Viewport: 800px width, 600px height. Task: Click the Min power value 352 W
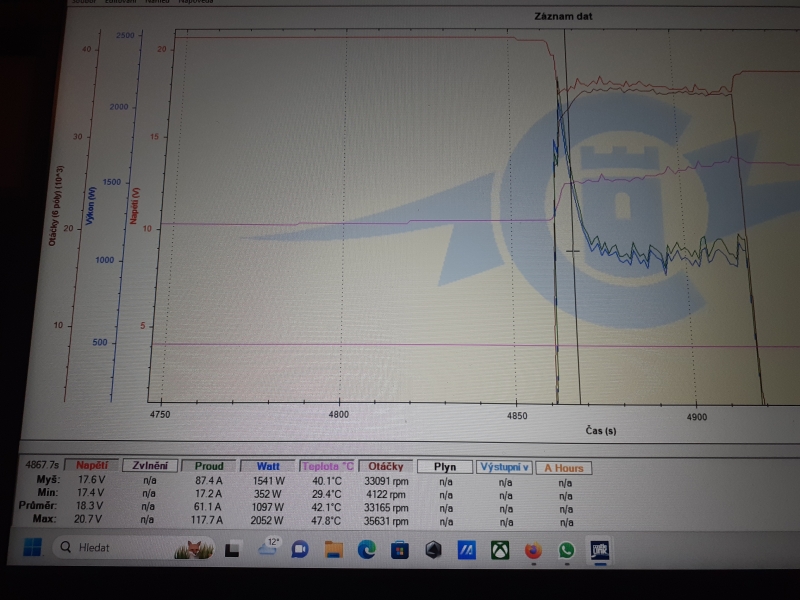(x=269, y=494)
